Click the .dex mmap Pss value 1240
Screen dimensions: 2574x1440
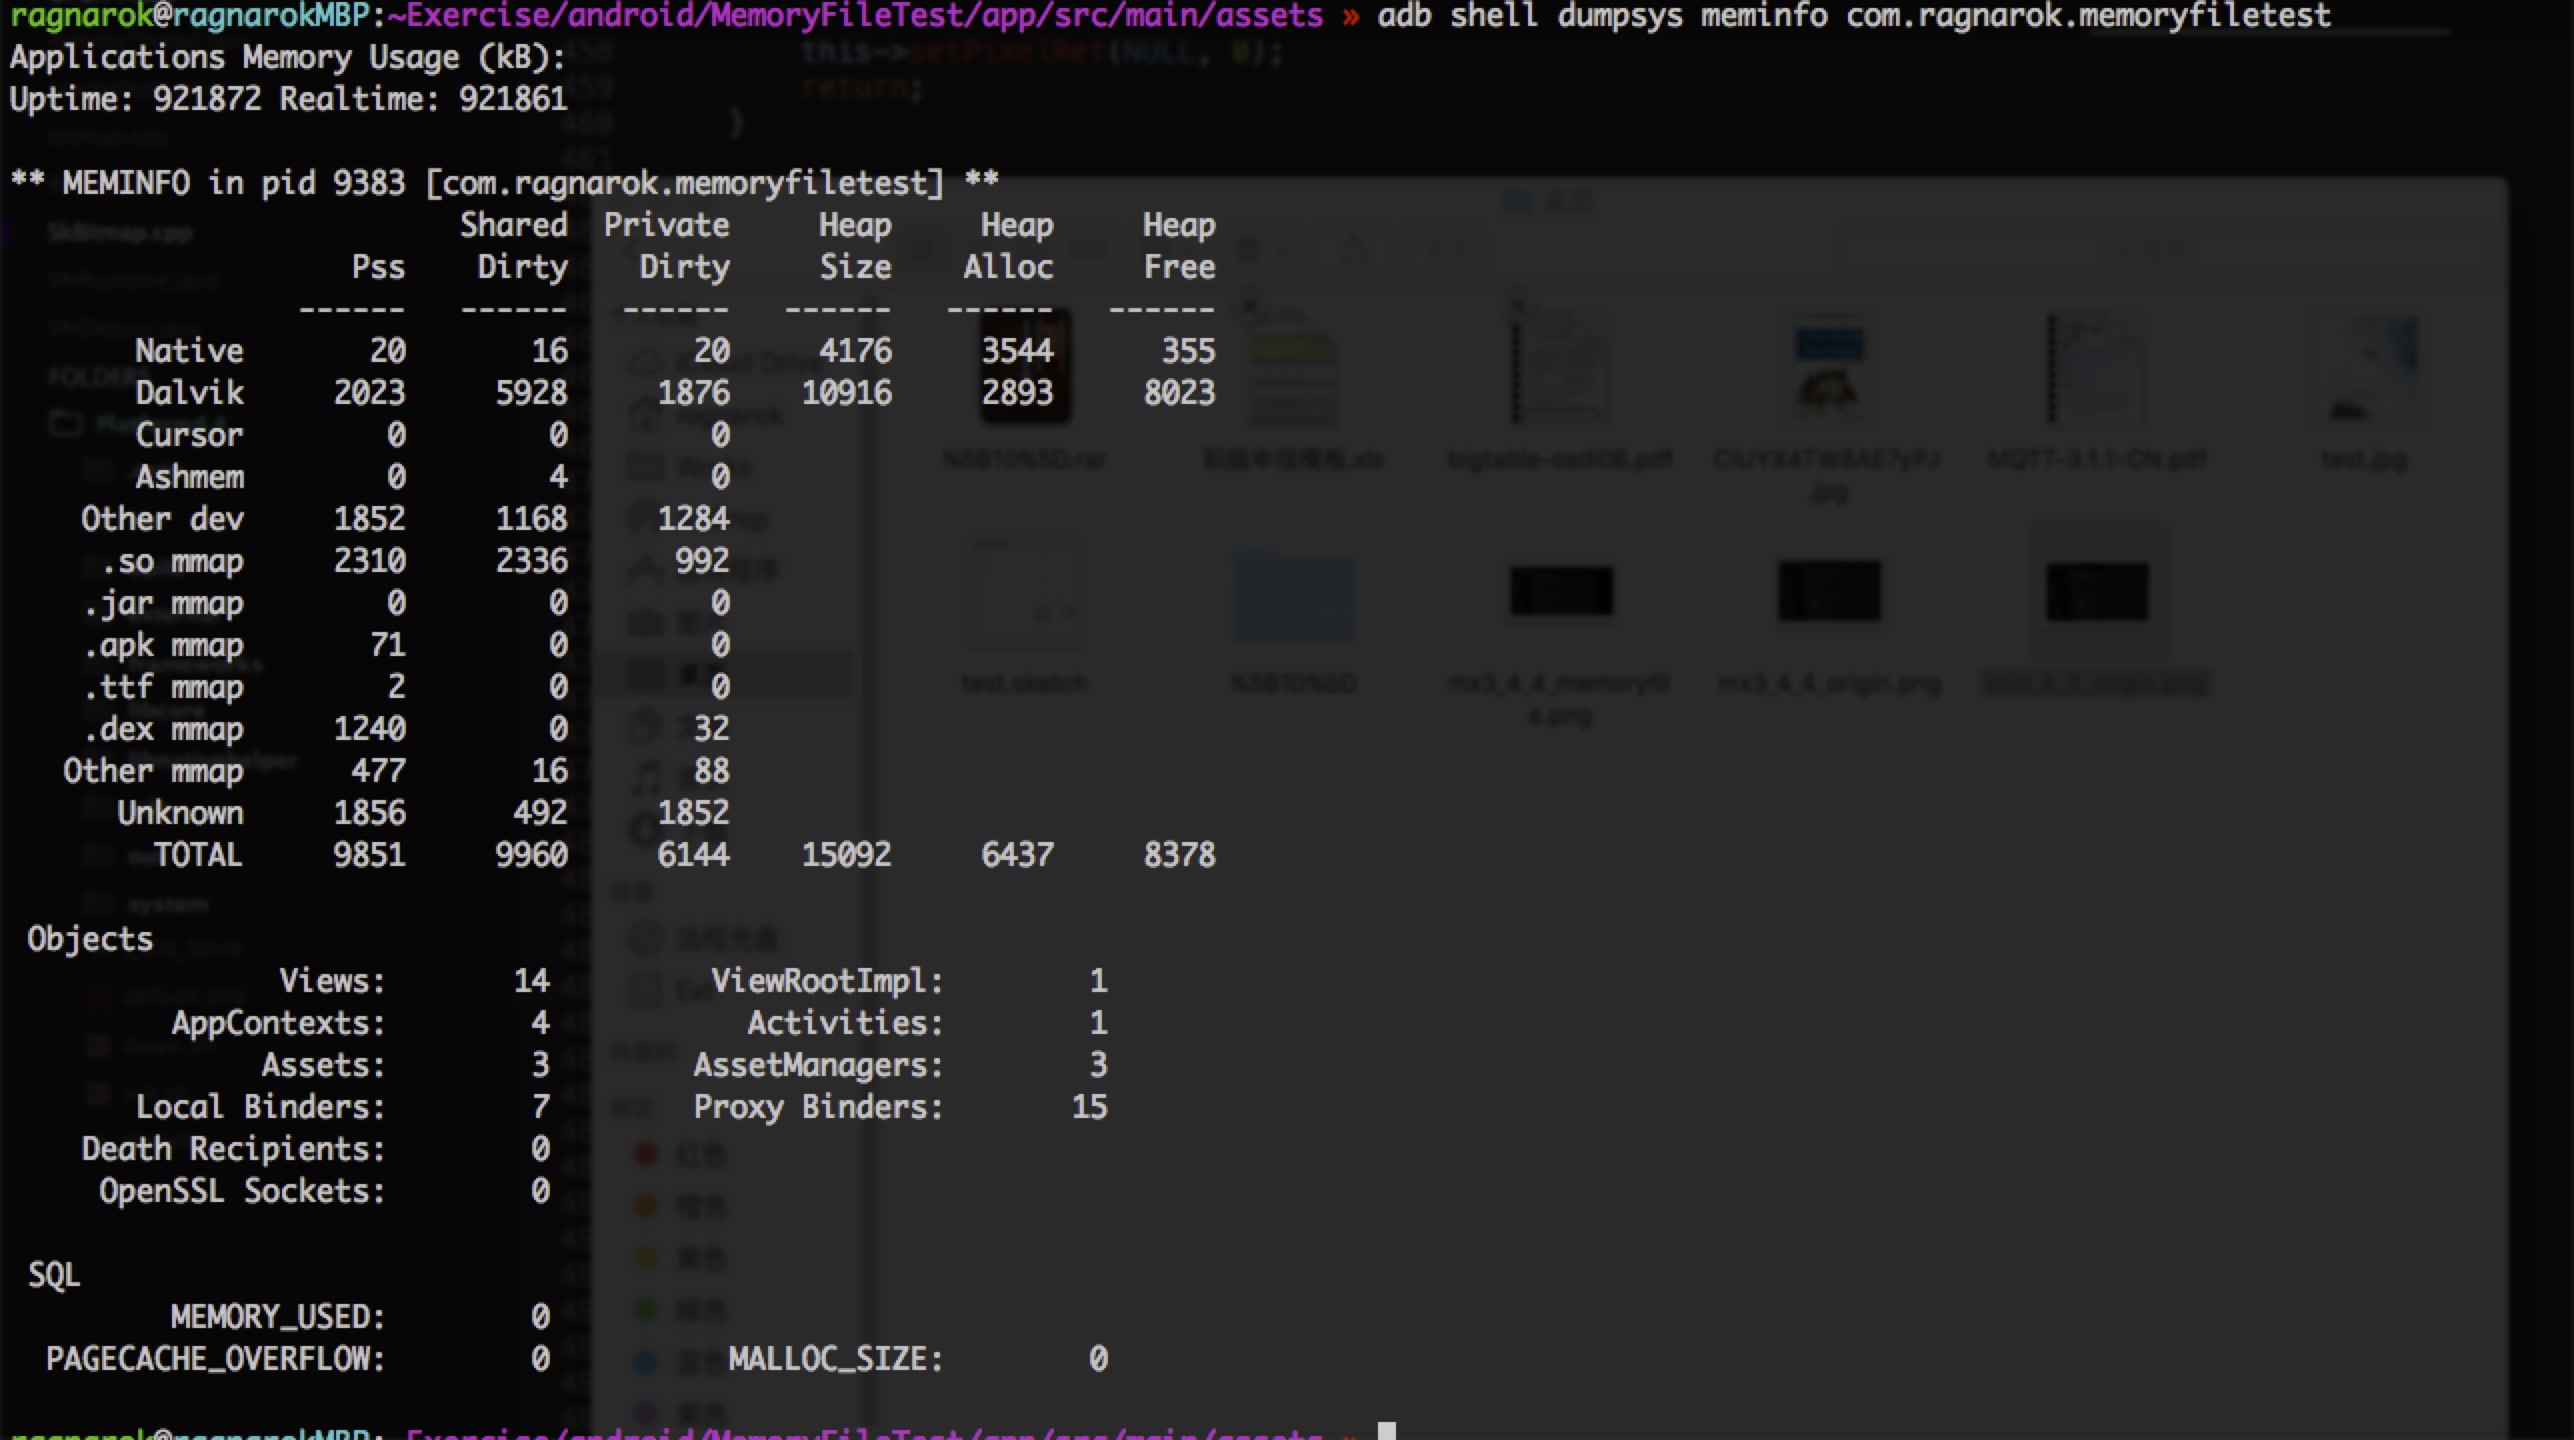[369, 729]
